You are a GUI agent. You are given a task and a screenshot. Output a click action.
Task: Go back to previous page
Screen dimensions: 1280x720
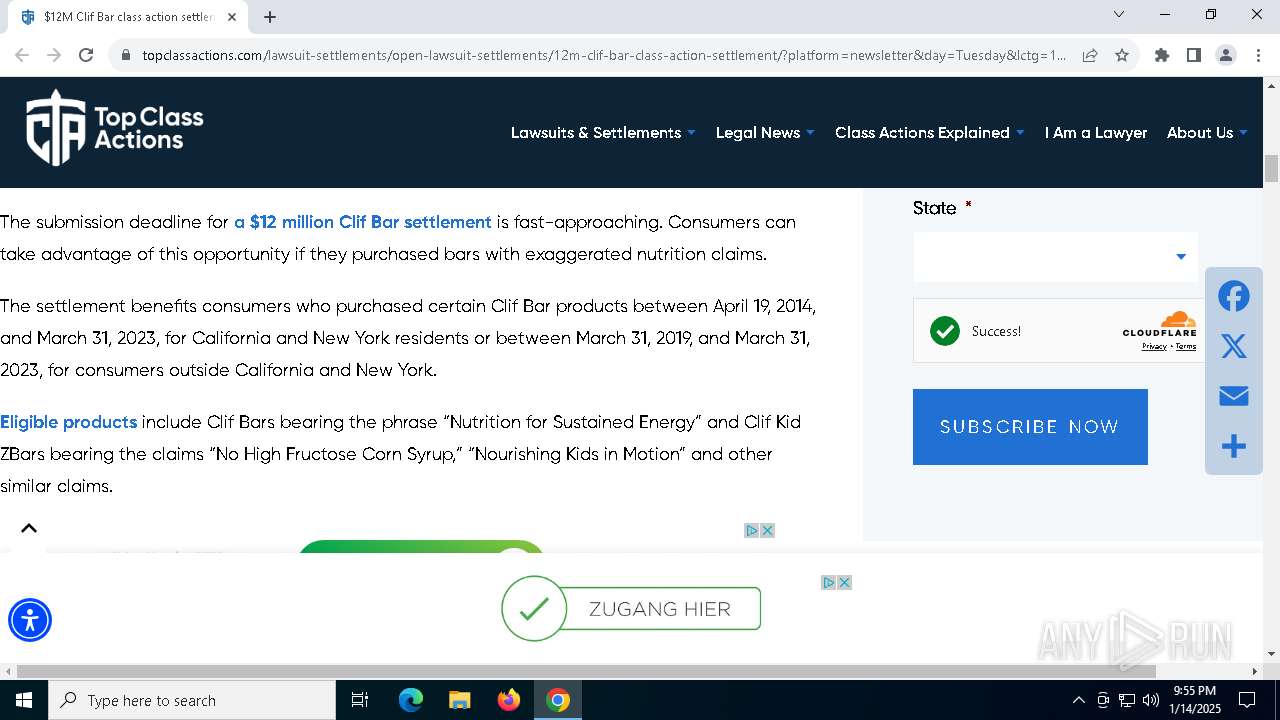(22, 55)
